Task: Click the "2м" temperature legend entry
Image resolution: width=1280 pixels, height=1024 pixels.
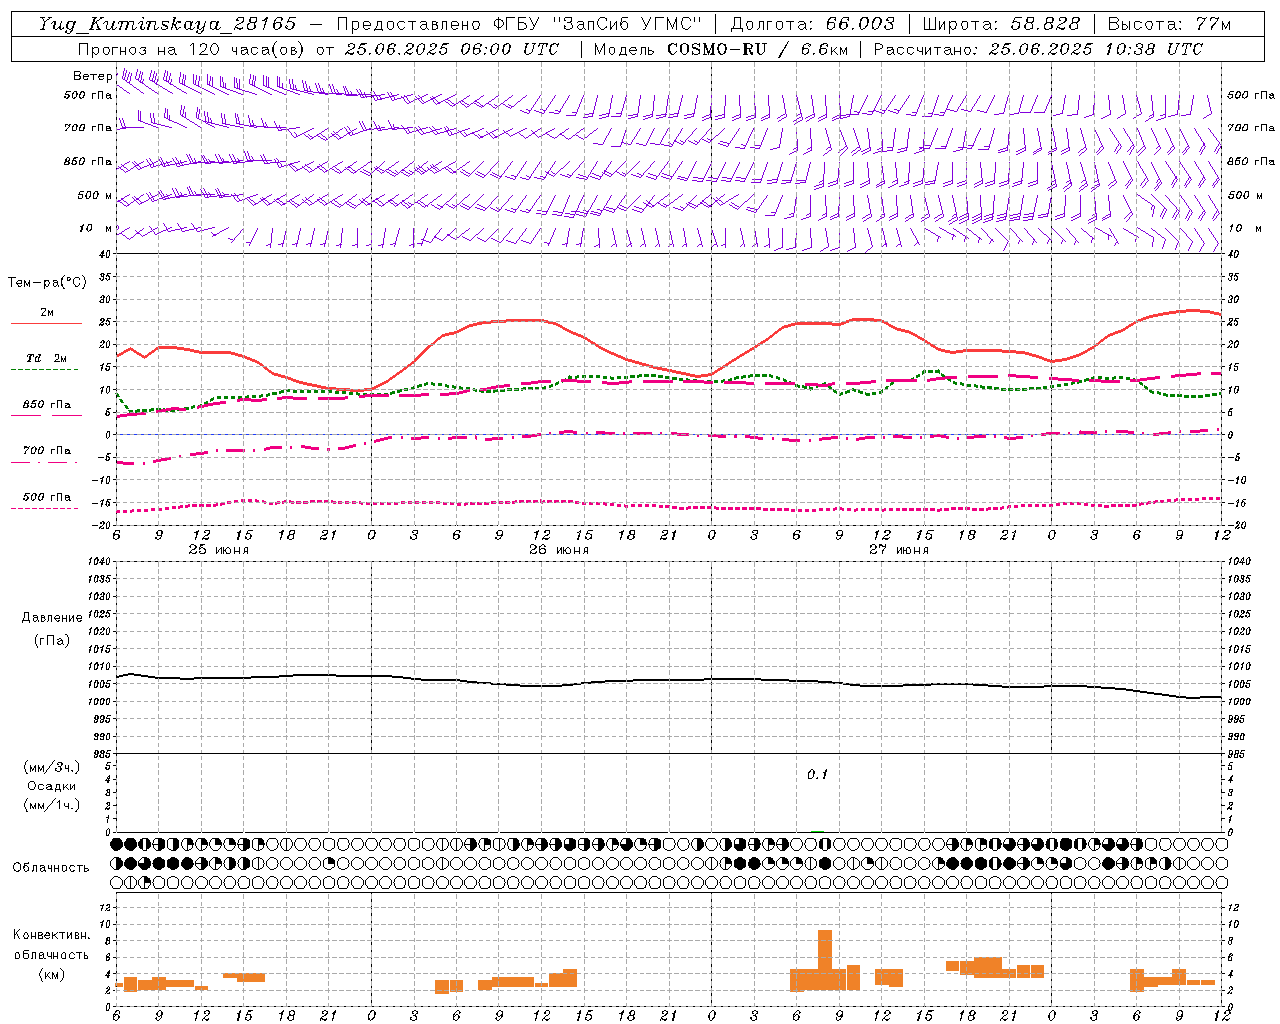Action: tap(47, 313)
